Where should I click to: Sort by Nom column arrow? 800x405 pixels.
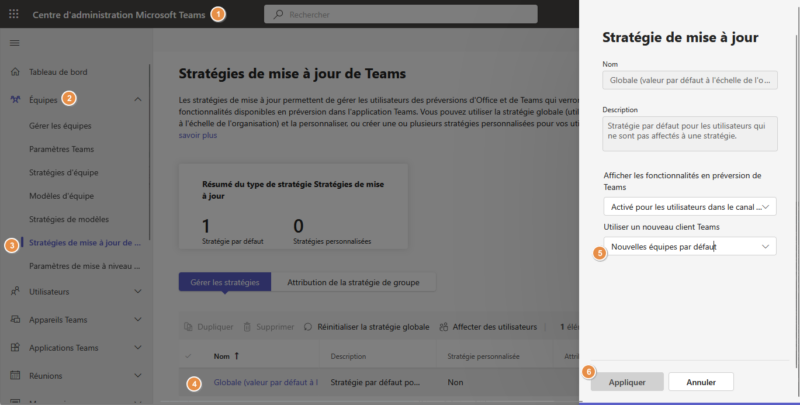pyautogui.click(x=237, y=356)
